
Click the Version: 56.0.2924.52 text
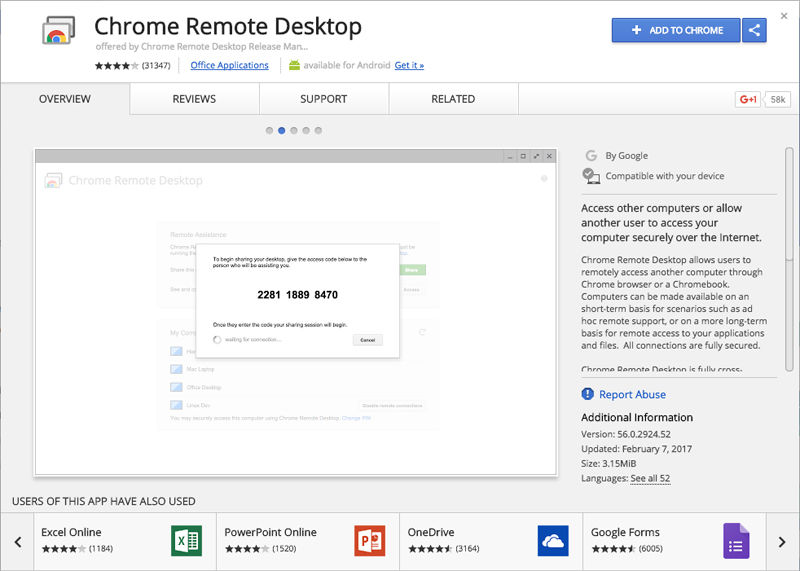point(626,434)
